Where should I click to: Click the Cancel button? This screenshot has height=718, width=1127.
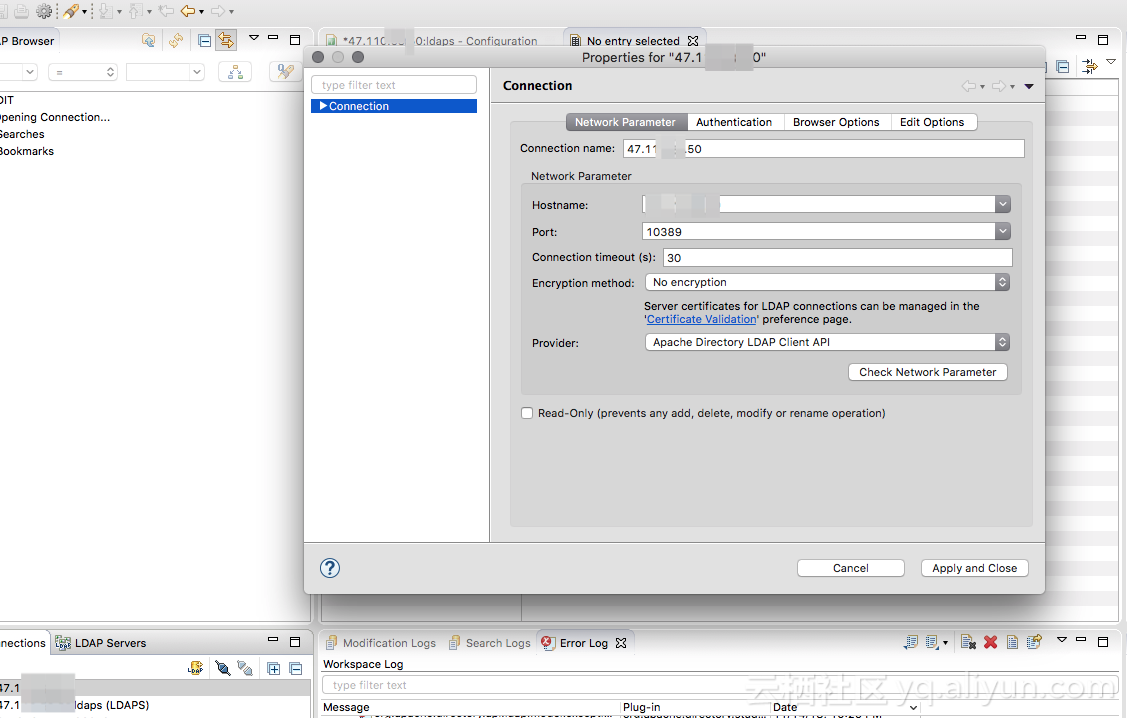[x=851, y=568]
